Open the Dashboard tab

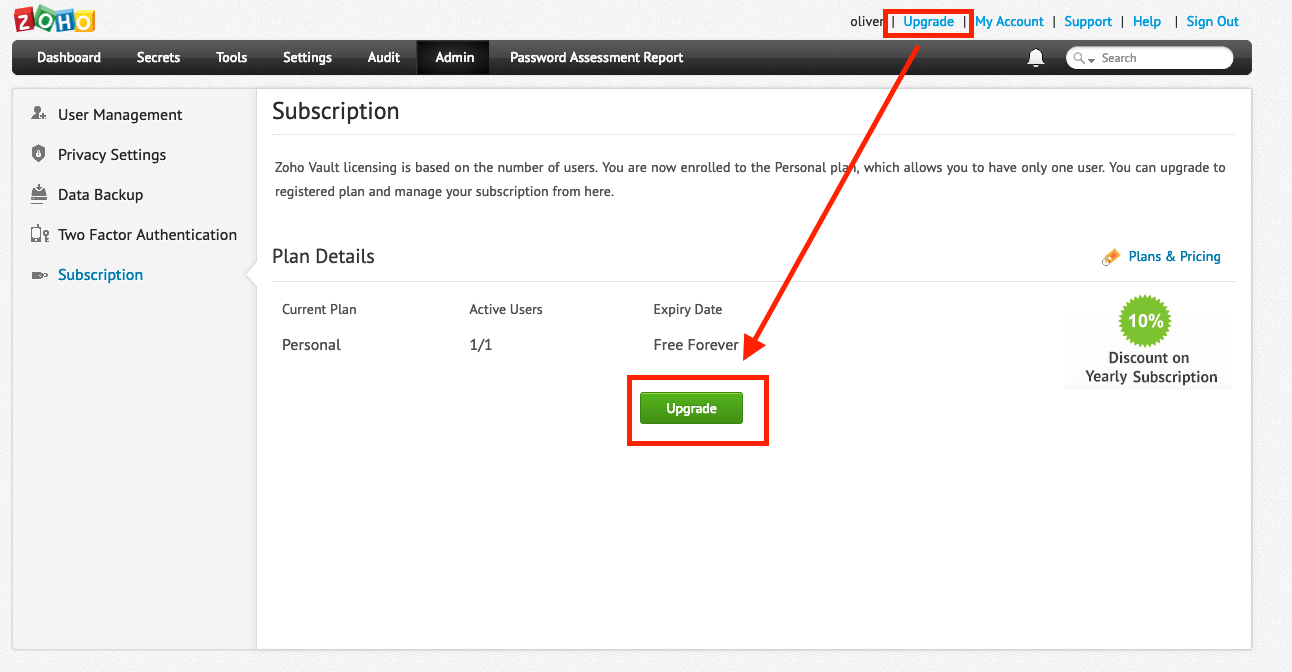point(69,57)
